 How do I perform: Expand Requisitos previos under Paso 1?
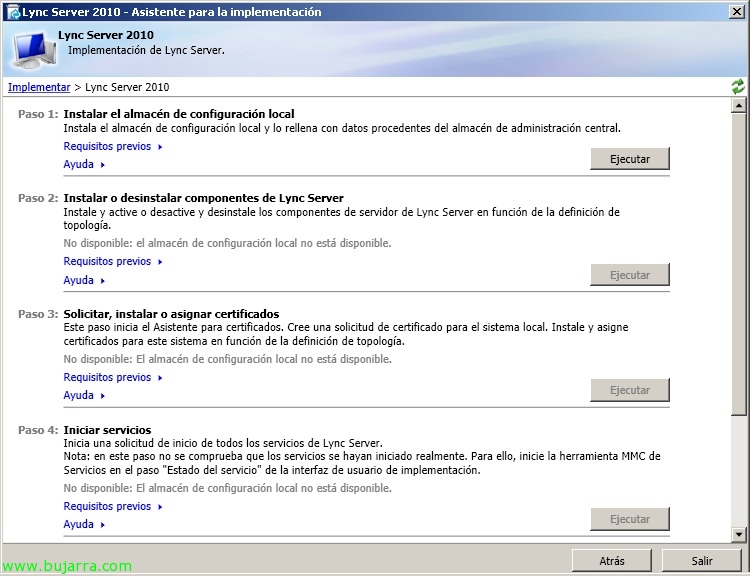113,146
